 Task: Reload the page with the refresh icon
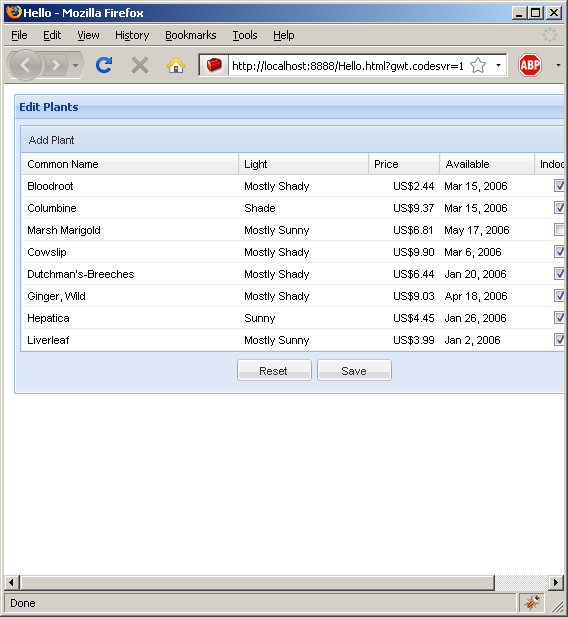(104, 65)
